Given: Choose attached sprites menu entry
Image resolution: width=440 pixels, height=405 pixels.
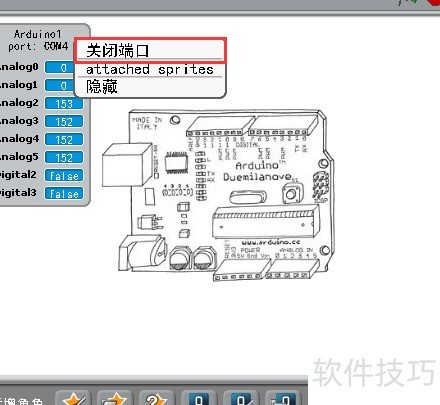Looking at the screenshot, I should click(150, 69).
